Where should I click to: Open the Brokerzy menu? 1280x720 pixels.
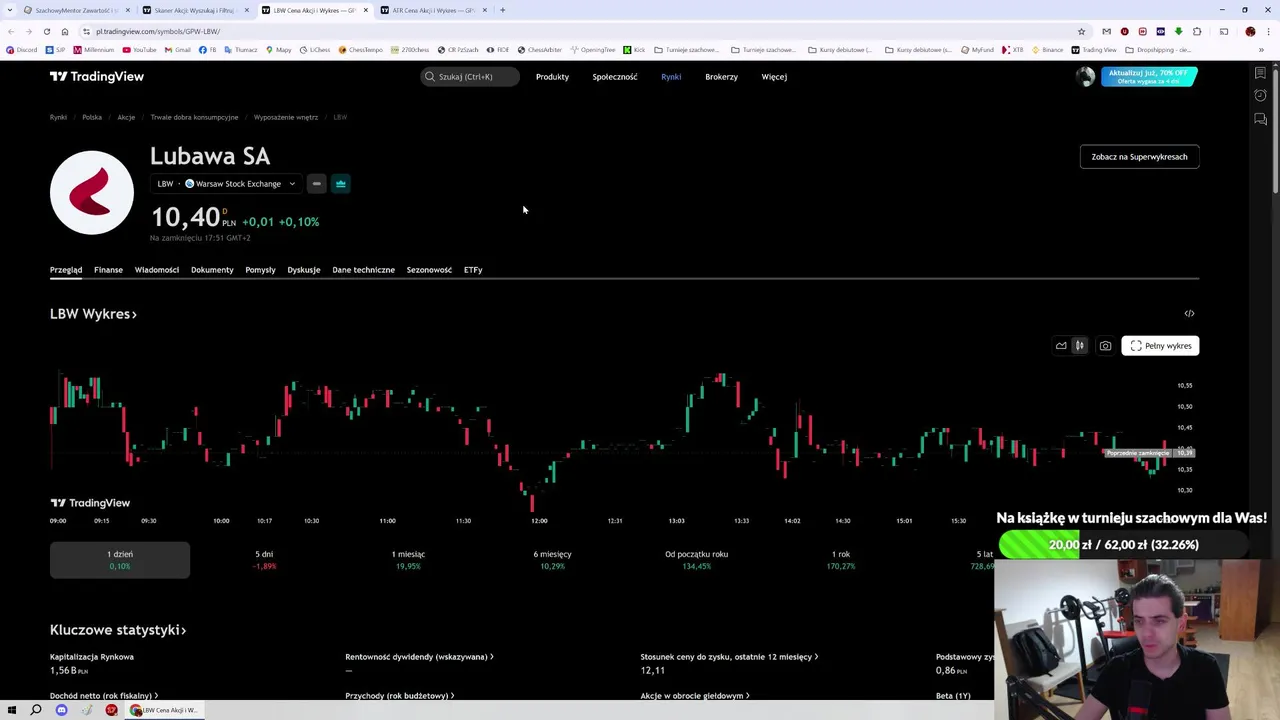point(721,76)
